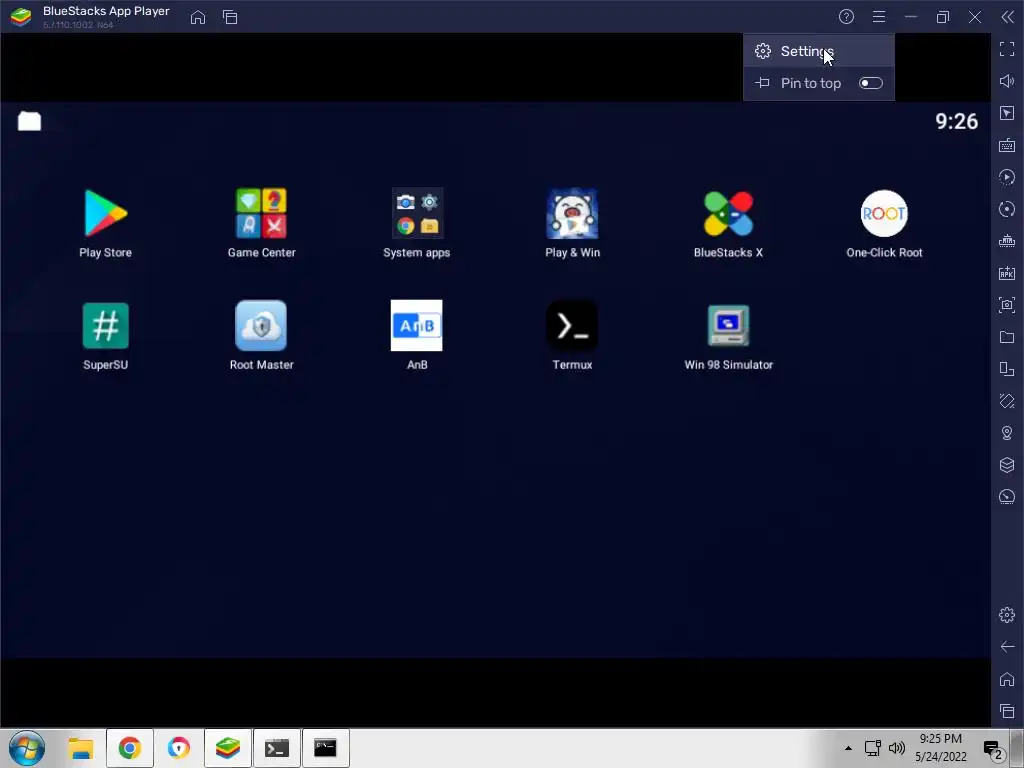
Task: Show recent apps from the sidebar
Action: point(1007,711)
